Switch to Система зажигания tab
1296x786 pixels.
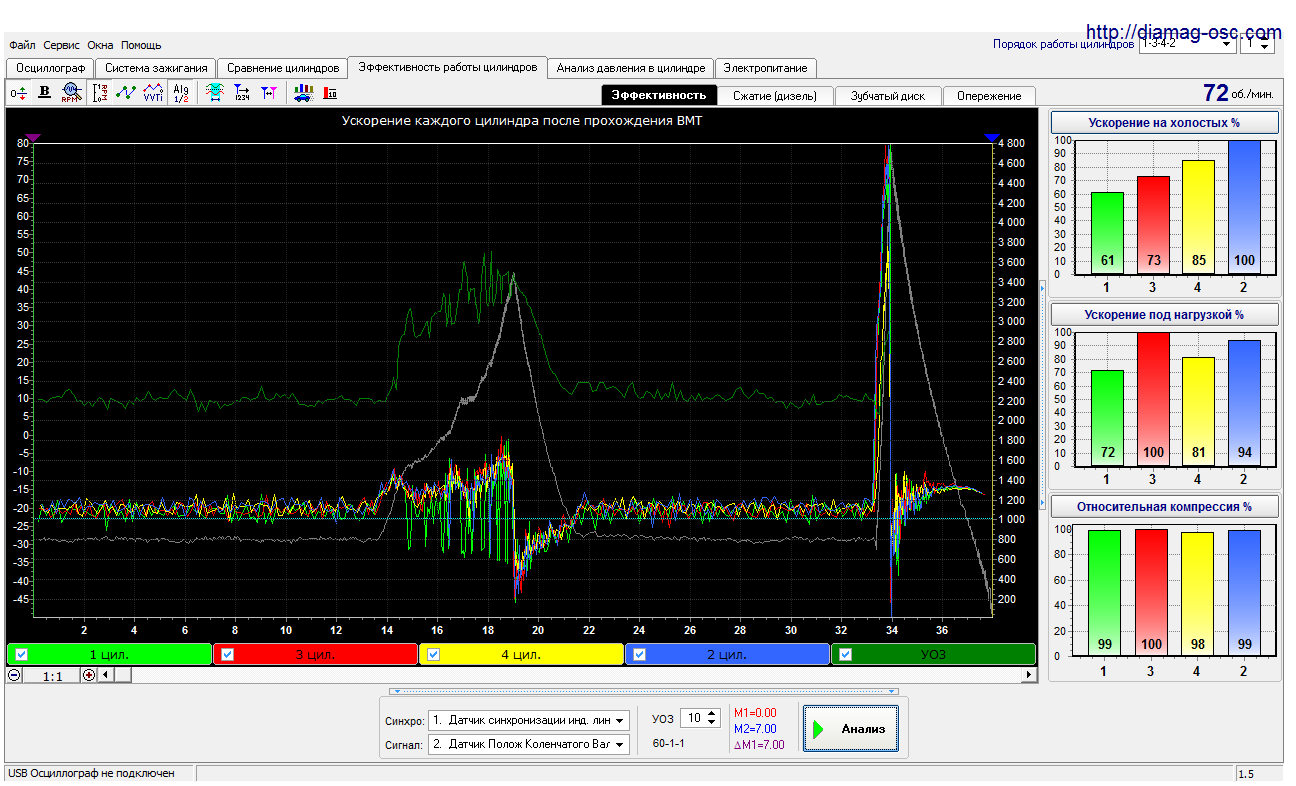click(x=156, y=68)
